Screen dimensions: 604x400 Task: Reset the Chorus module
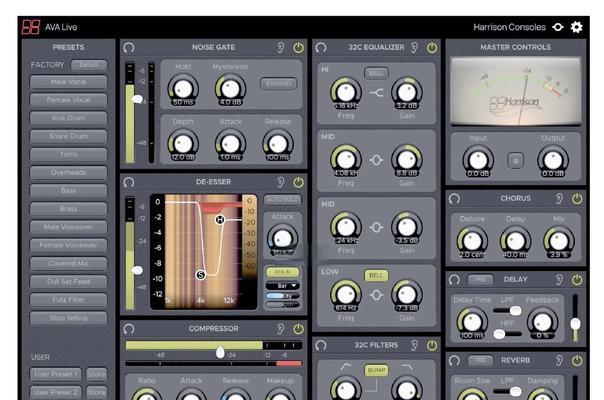pyautogui.click(x=455, y=199)
